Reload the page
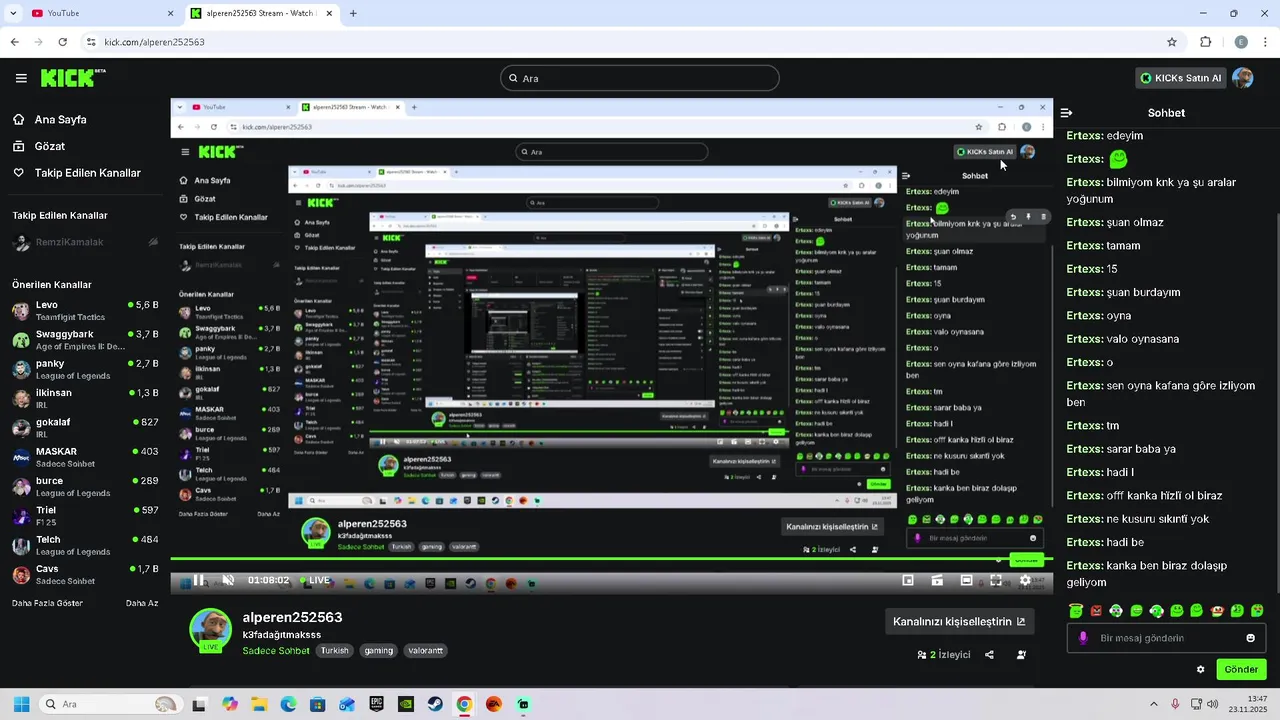The height and width of the screenshot is (720, 1280). [62, 42]
